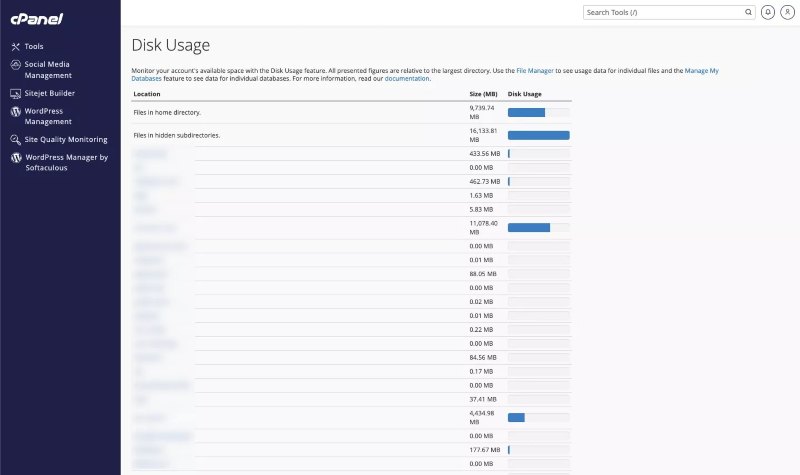Follow the File Manager link

[x=535, y=71]
